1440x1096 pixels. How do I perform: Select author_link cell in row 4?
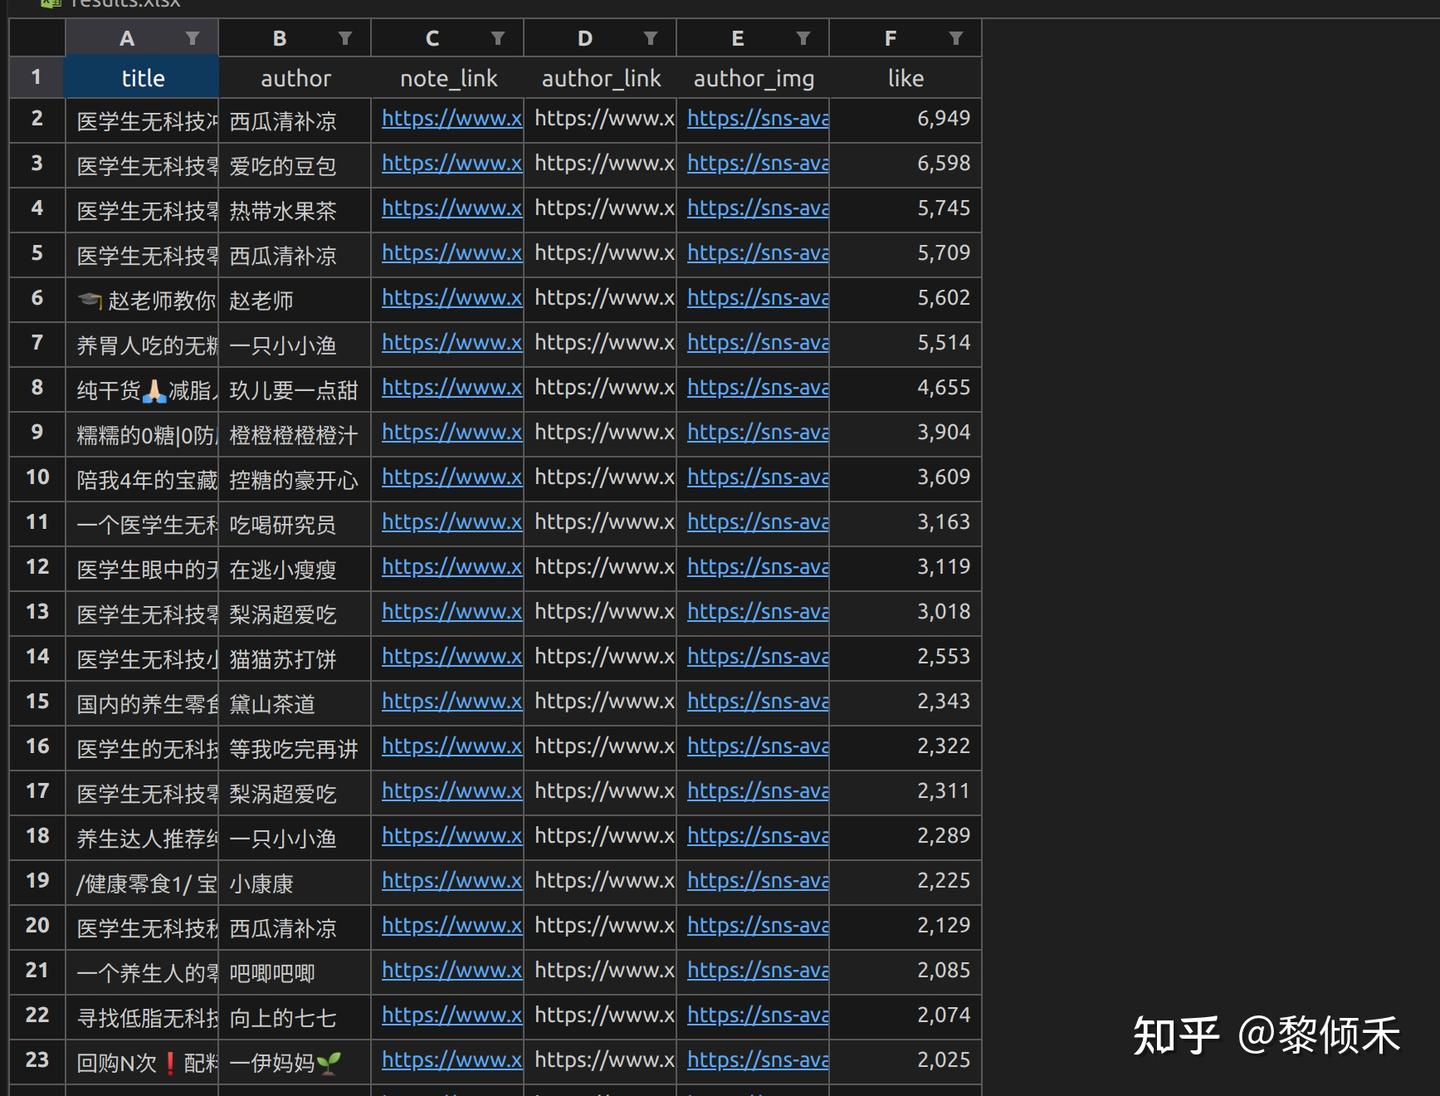(600, 209)
